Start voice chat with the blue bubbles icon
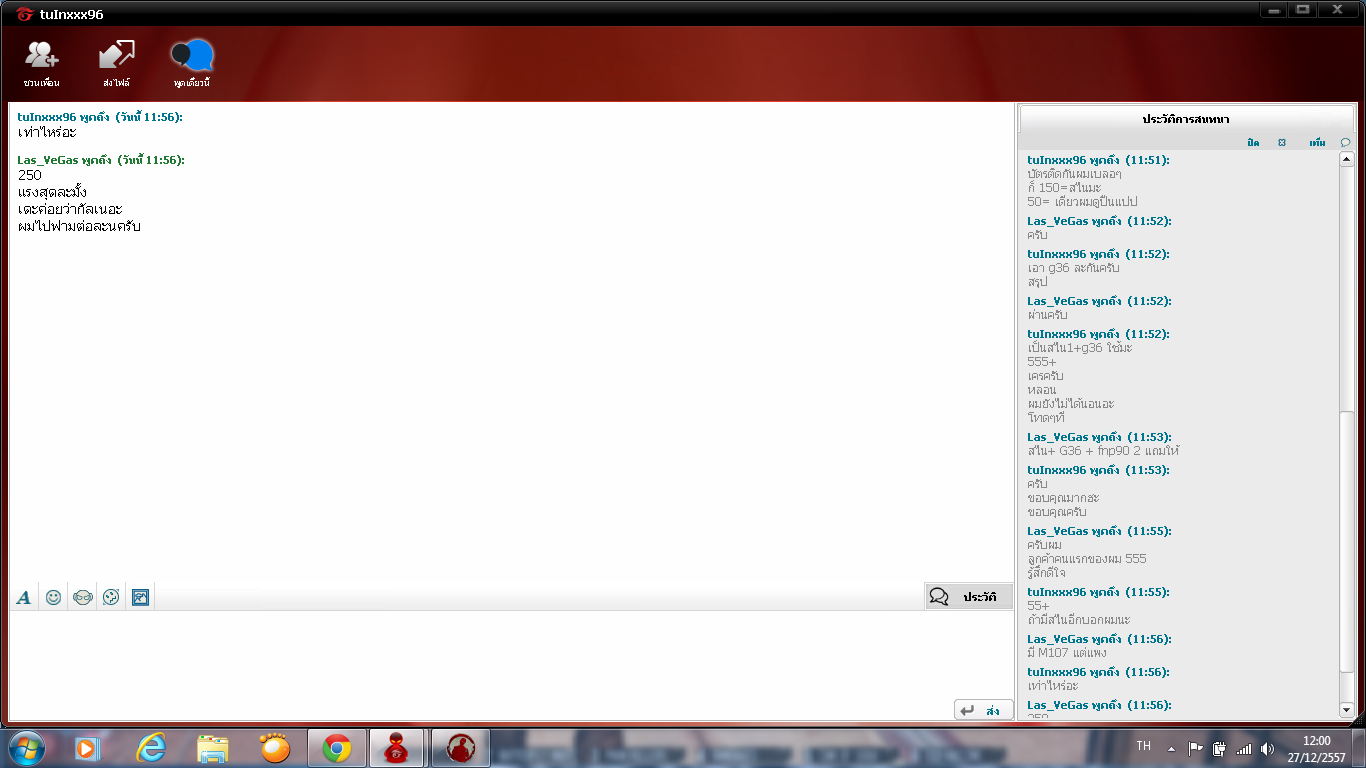This screenshot has width=1366, height=768. 191,63
